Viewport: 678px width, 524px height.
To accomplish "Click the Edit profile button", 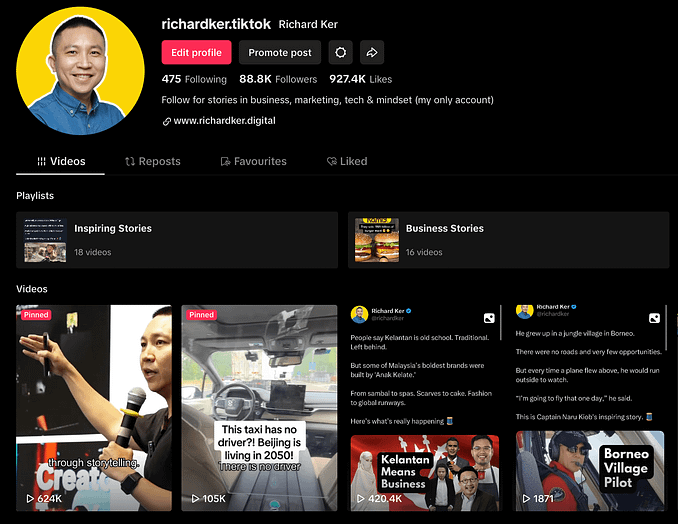I will pos(196,52).
